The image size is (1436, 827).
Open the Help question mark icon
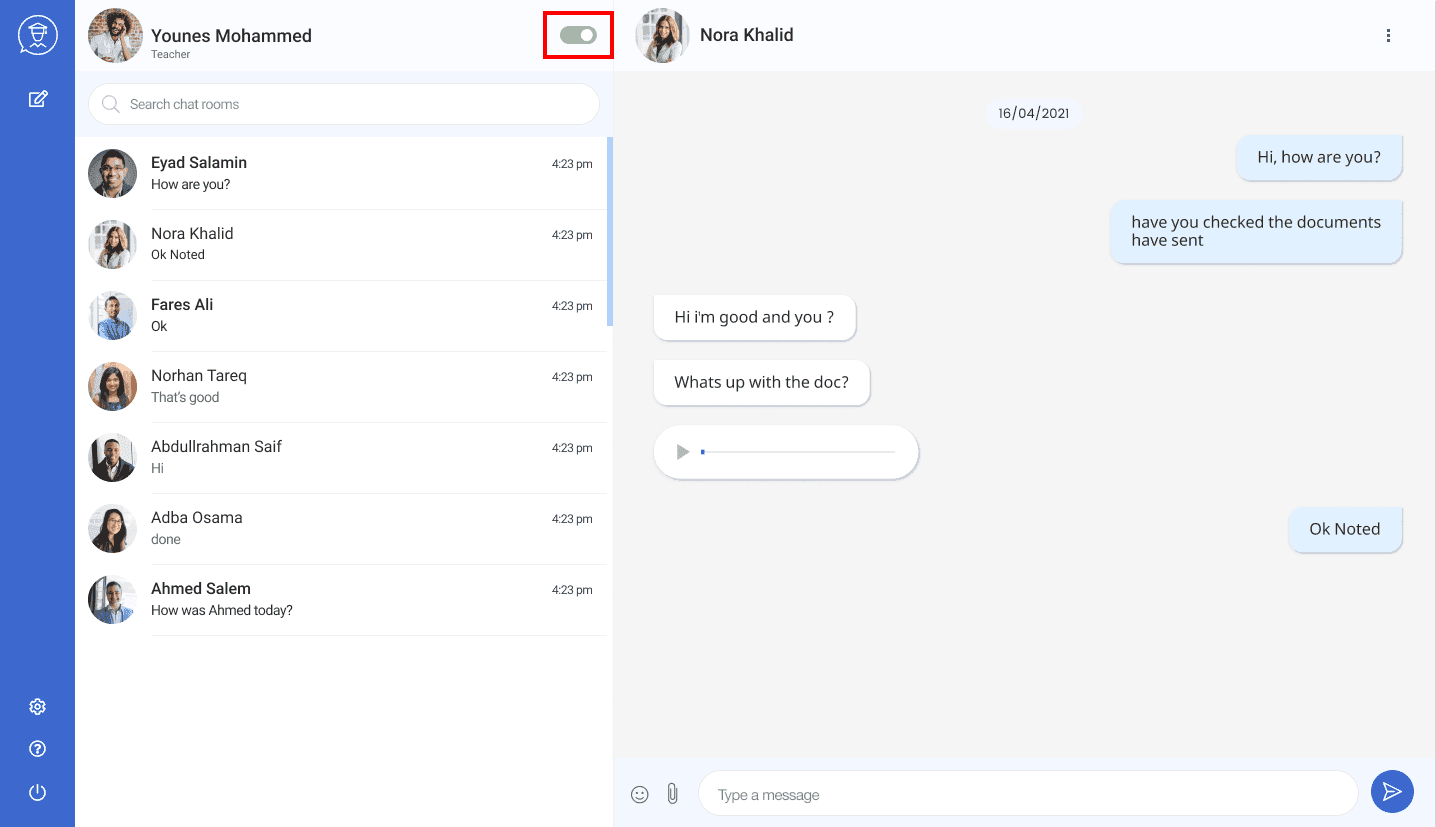[x=37, y=748]
